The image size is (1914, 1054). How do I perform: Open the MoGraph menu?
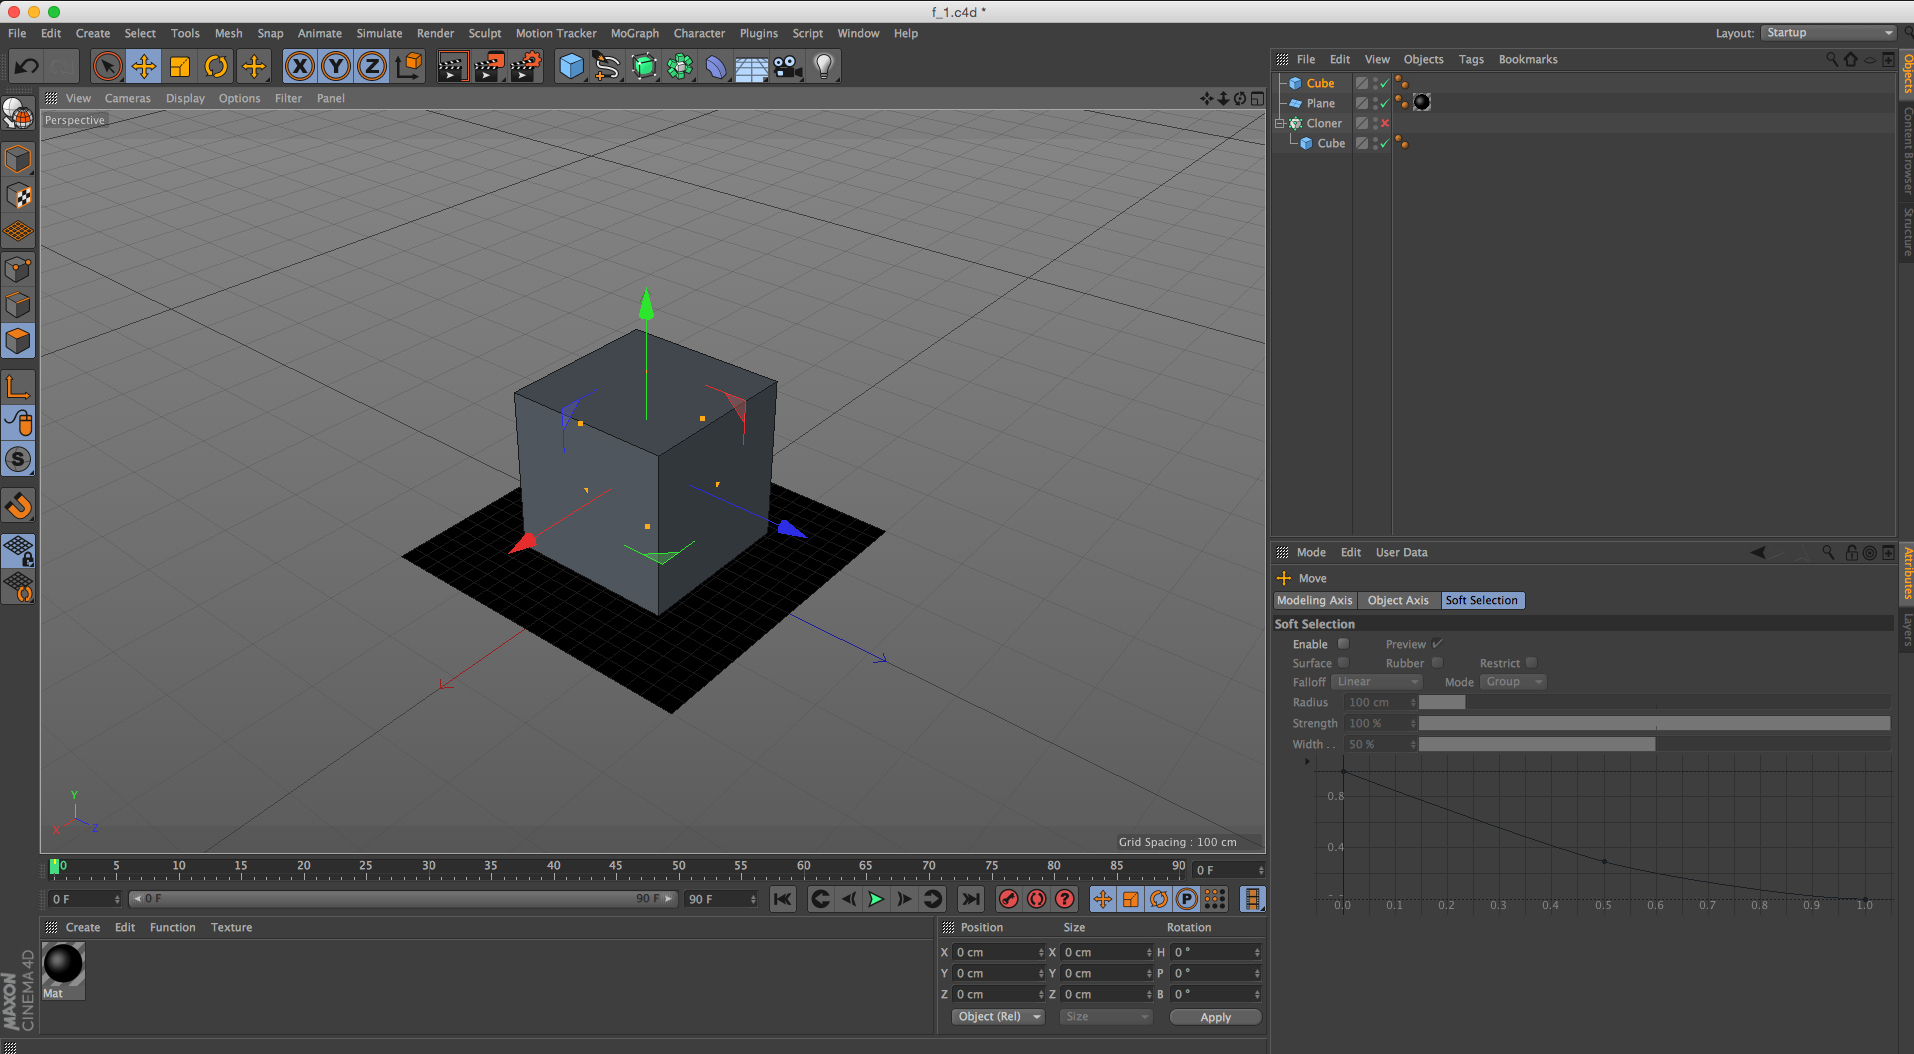635,33
